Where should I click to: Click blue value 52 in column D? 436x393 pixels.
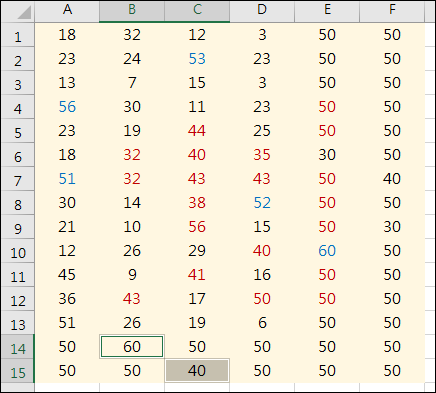tap(262, 203)
